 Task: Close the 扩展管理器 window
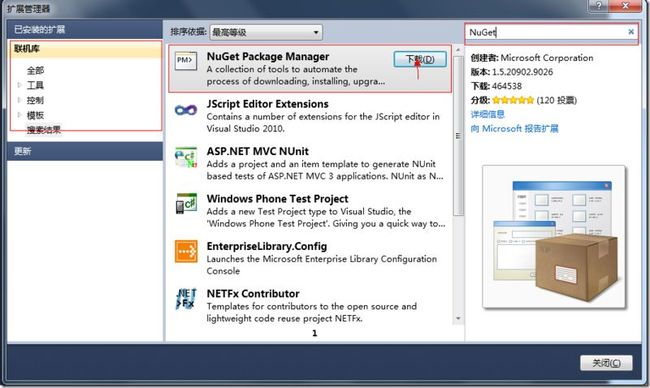[x=625, y=5]
